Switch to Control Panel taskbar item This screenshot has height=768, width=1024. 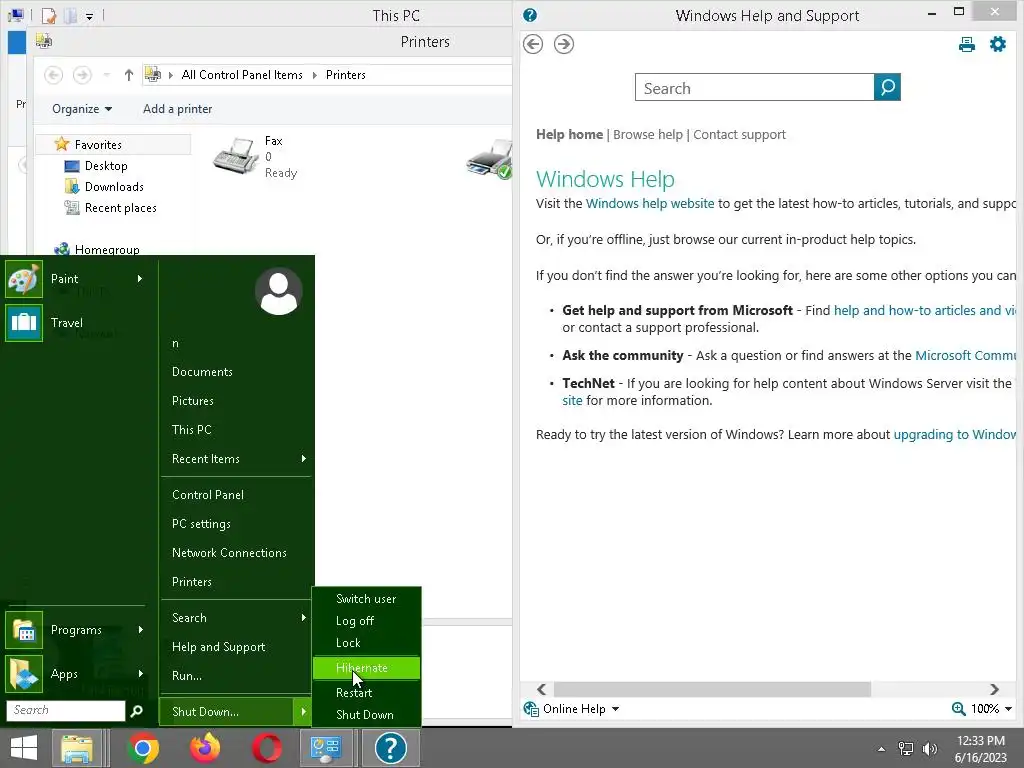[x=326, y=748]
